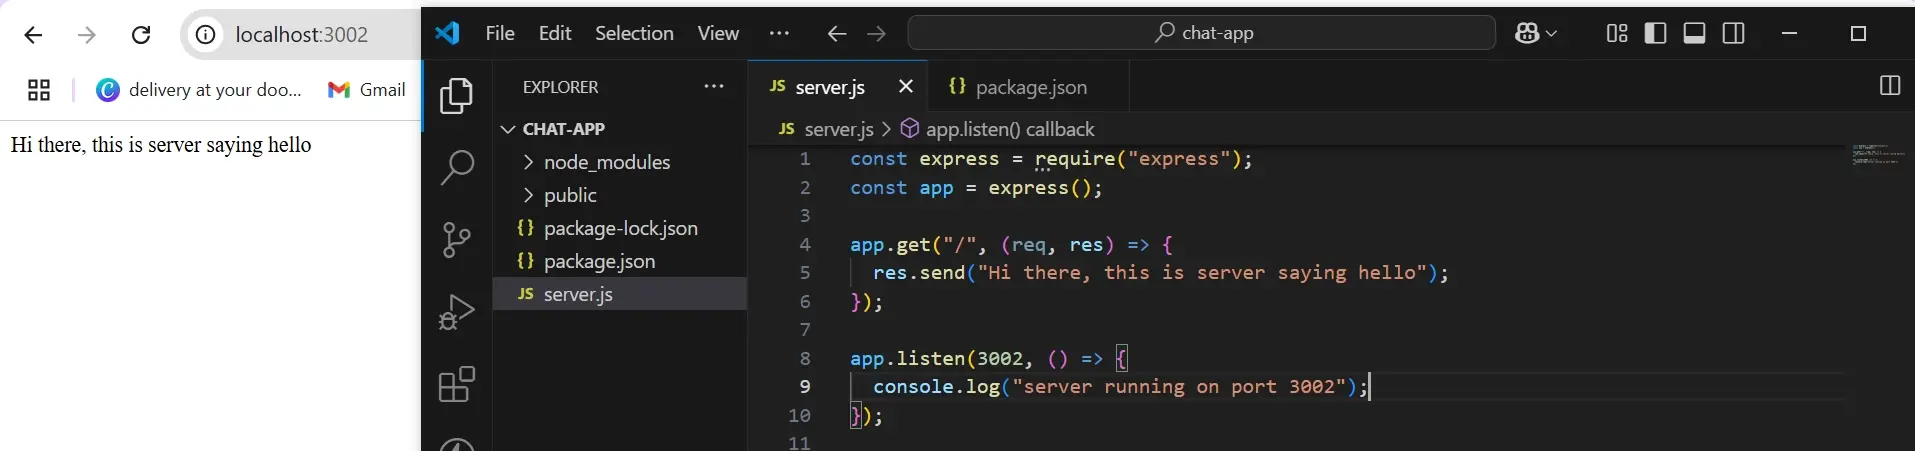Screen dimensions: 1915x451
Task: Split the editor to the right
Action: click(x=1890, y=86)
